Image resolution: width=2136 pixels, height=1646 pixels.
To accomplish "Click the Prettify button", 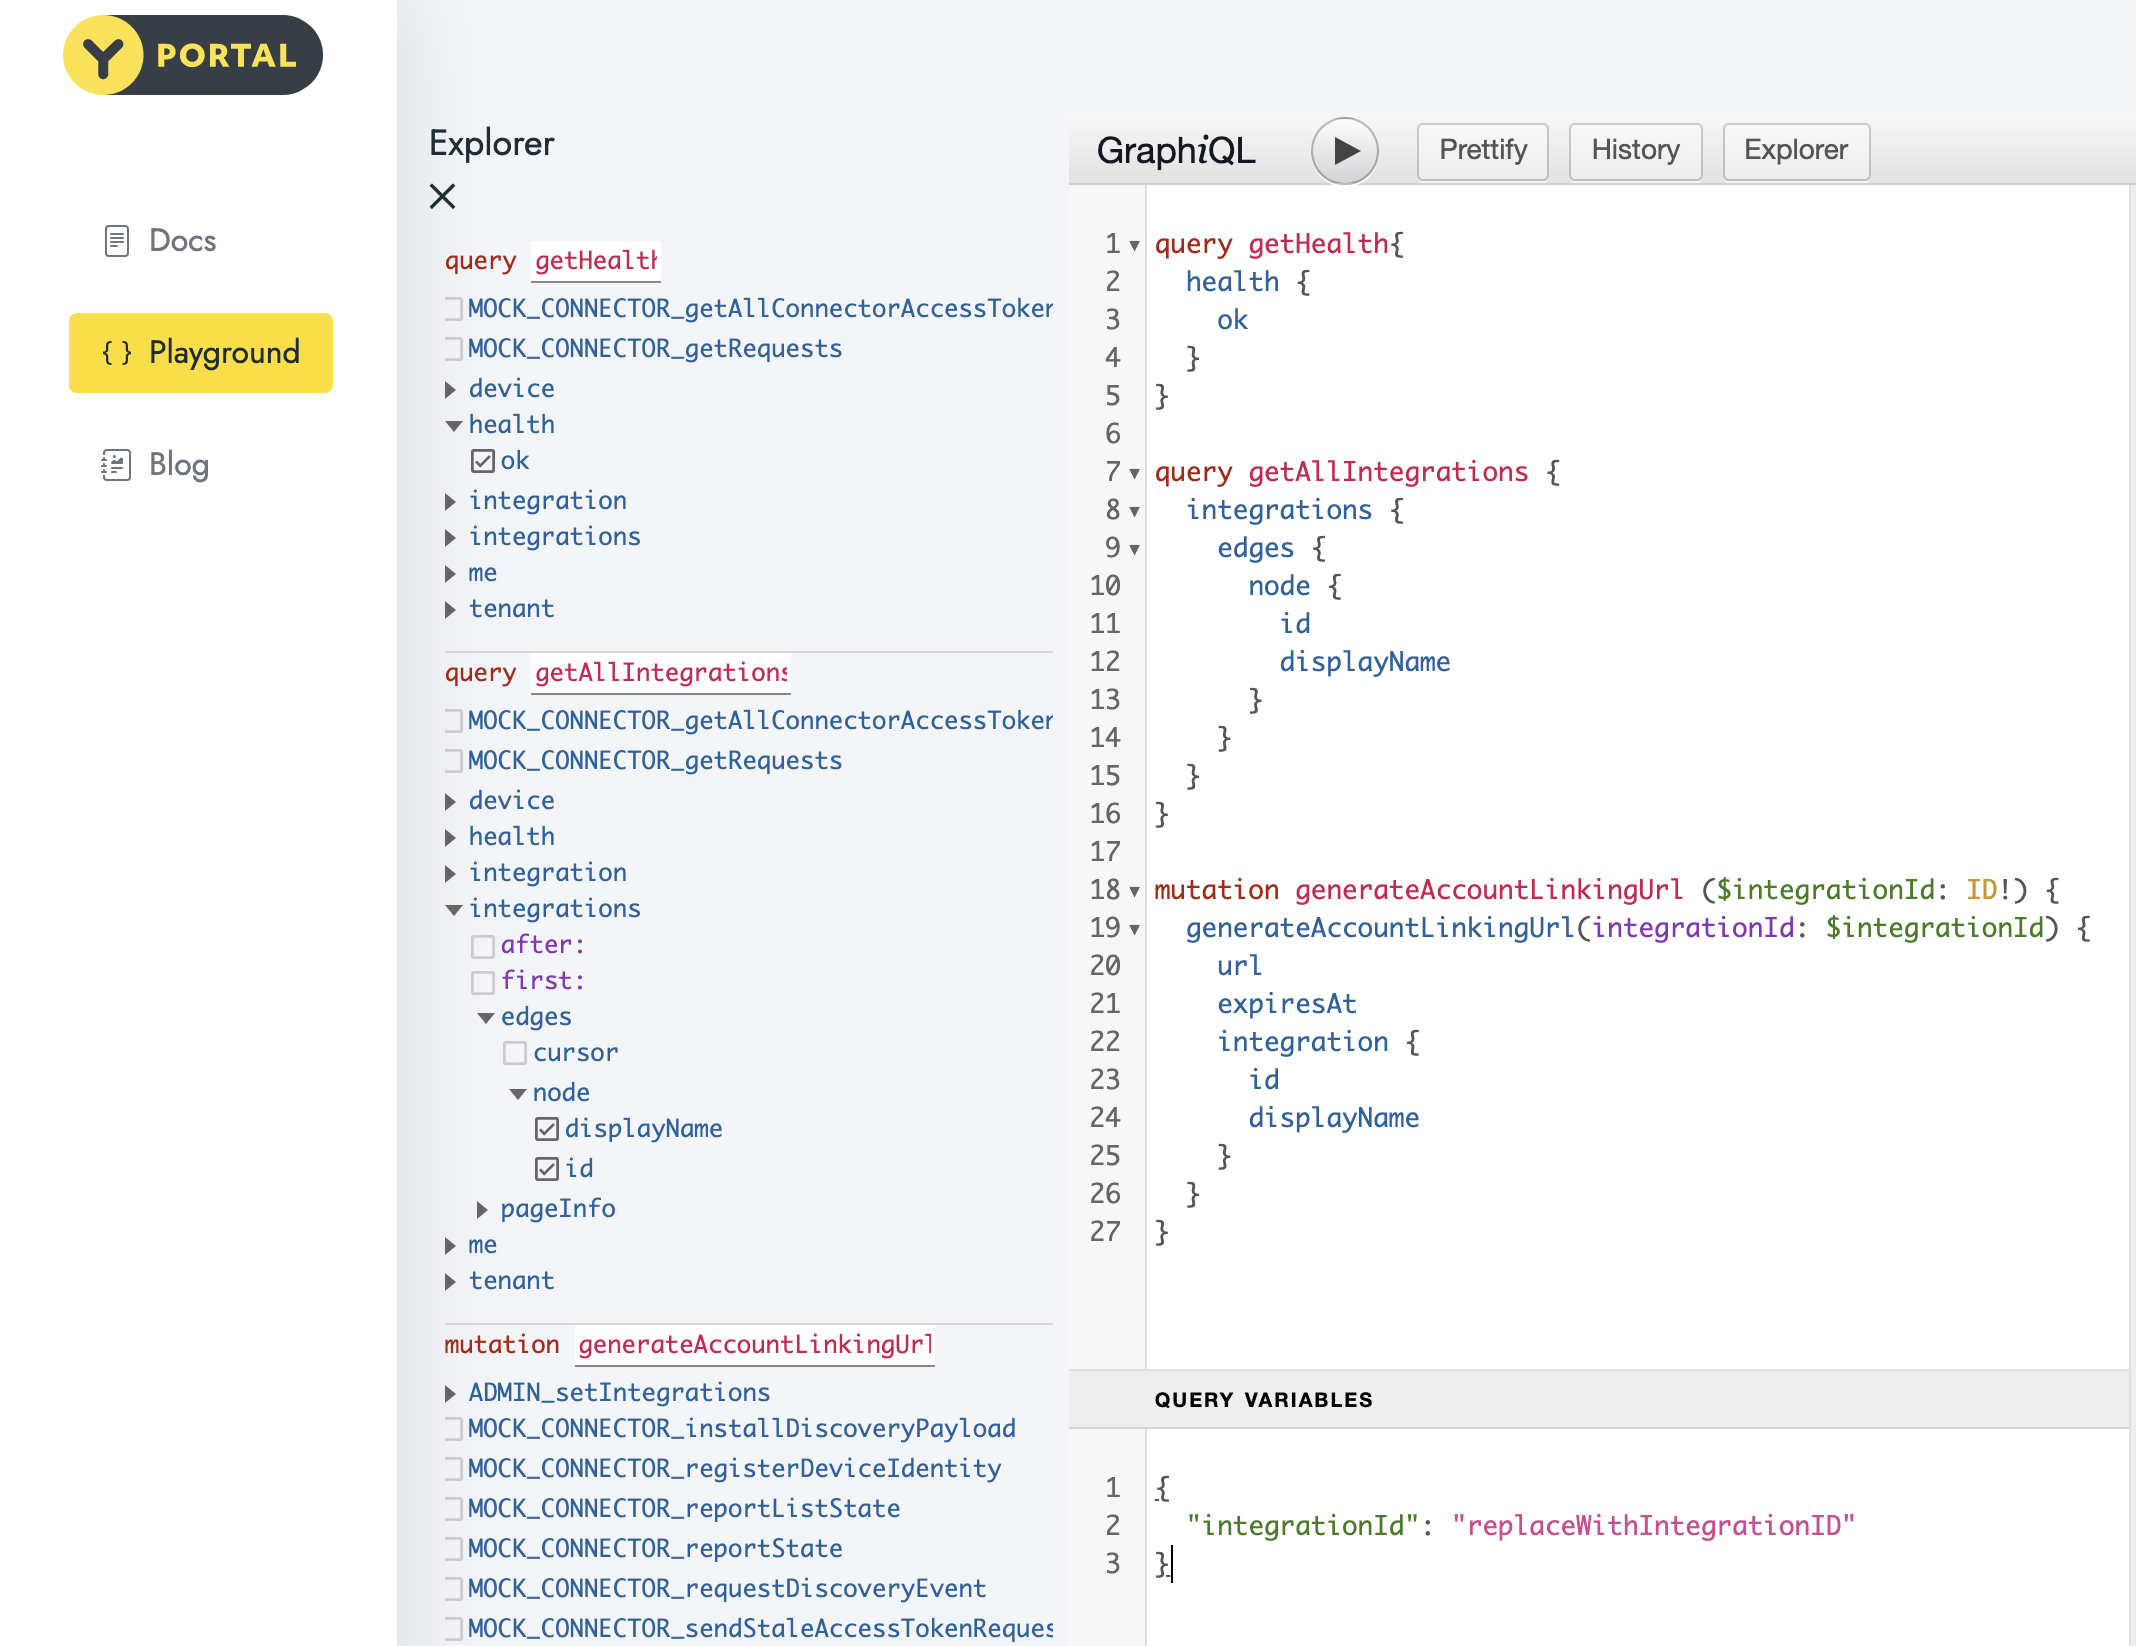I will pyautogui.click(x=1482, y=151).
